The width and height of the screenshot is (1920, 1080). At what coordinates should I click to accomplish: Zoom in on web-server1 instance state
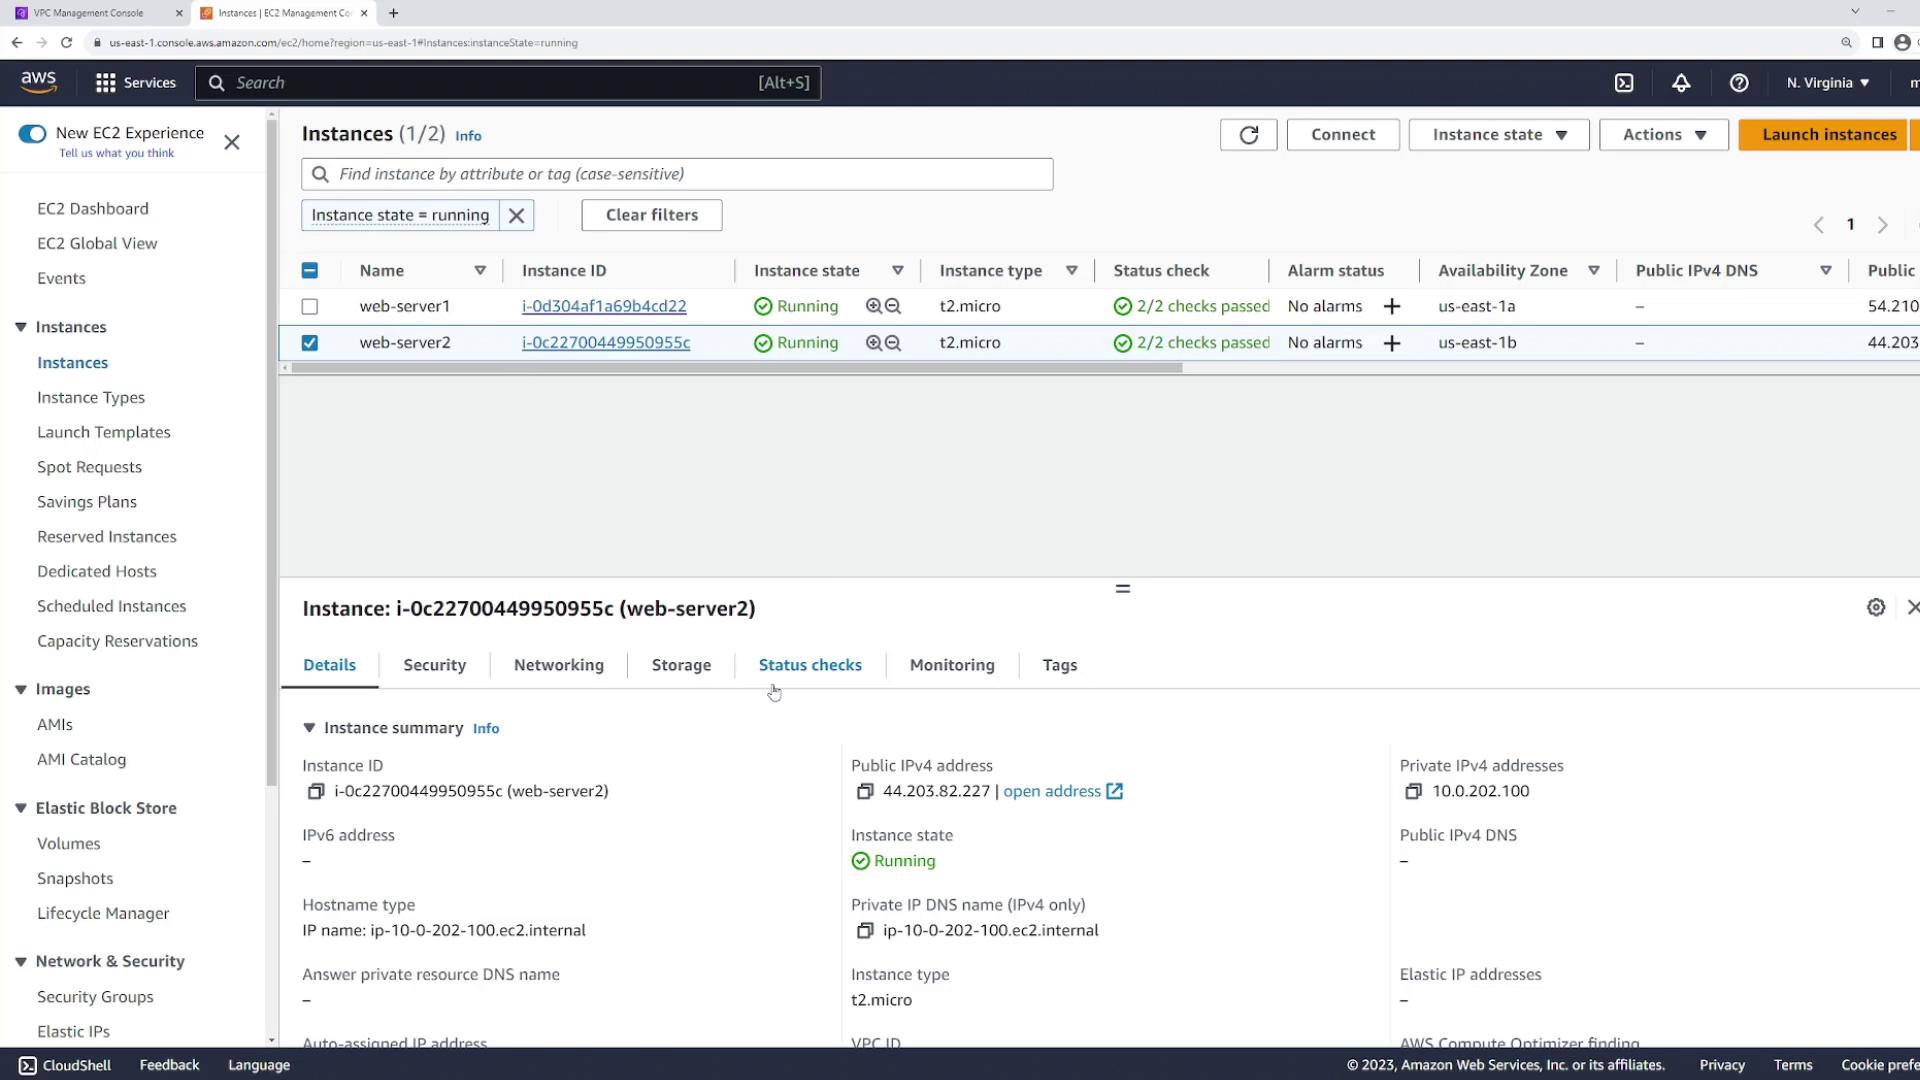tap(874, 307)
